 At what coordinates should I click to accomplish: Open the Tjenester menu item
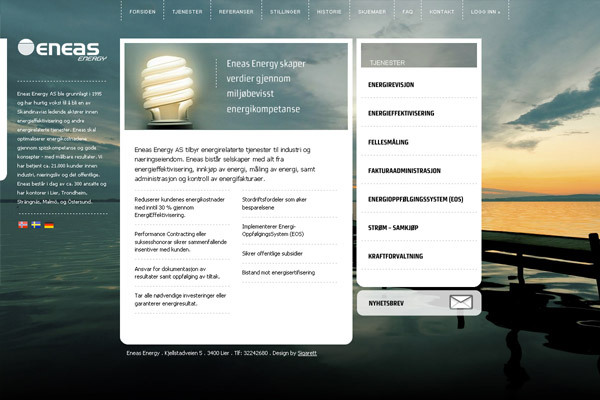(187, 12)
